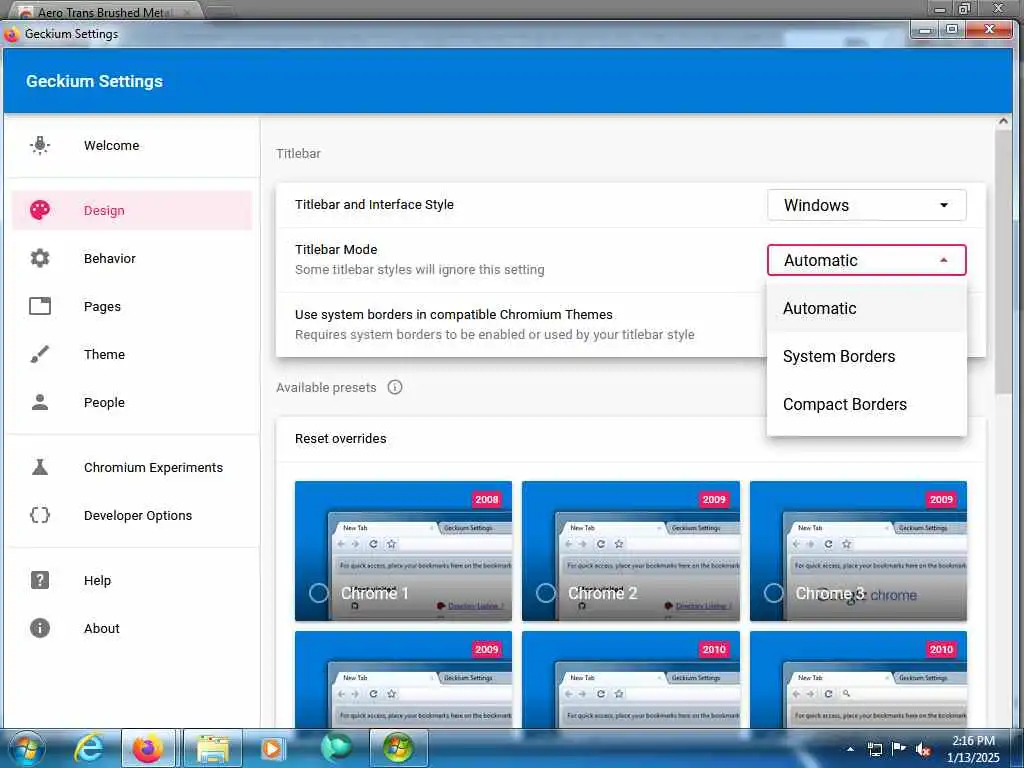The image size is (1024, 768).
Task: Open the Windows Start orb
Action: (27, 748)
